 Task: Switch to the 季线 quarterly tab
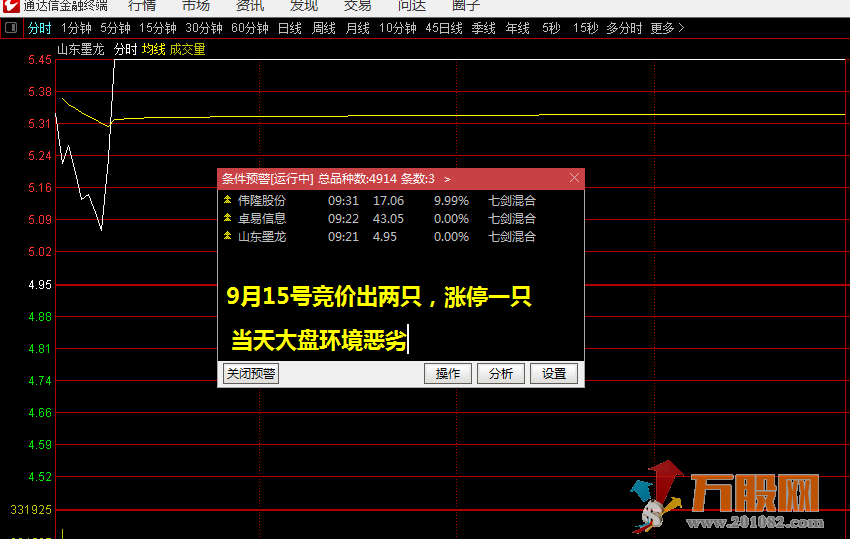coord(484,28)
